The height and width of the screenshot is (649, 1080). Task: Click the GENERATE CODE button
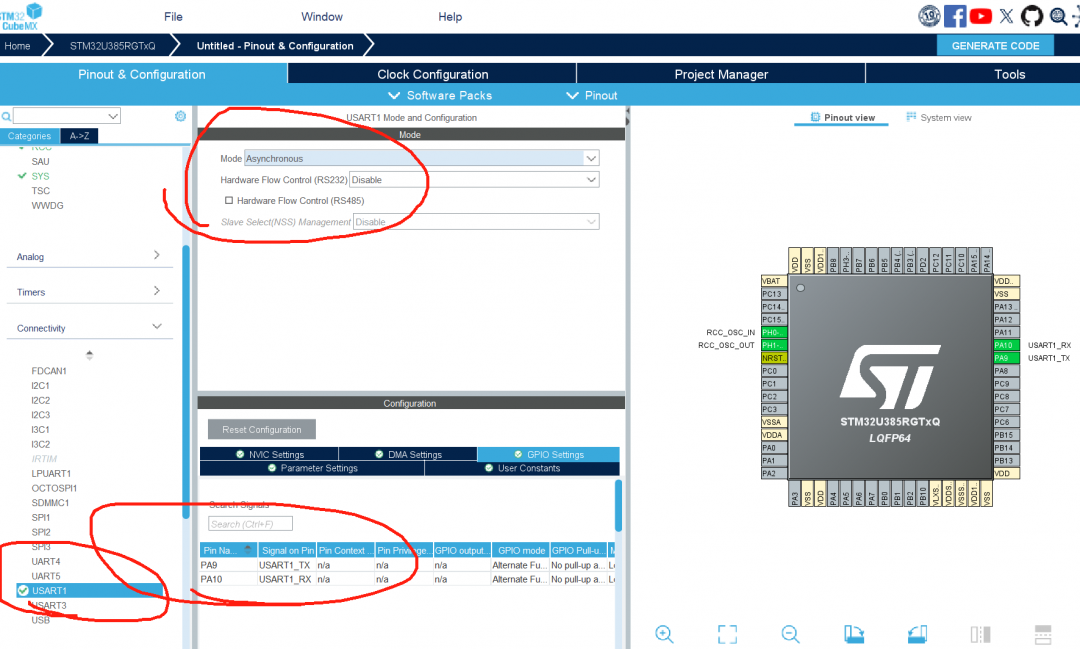coord(995,45)
